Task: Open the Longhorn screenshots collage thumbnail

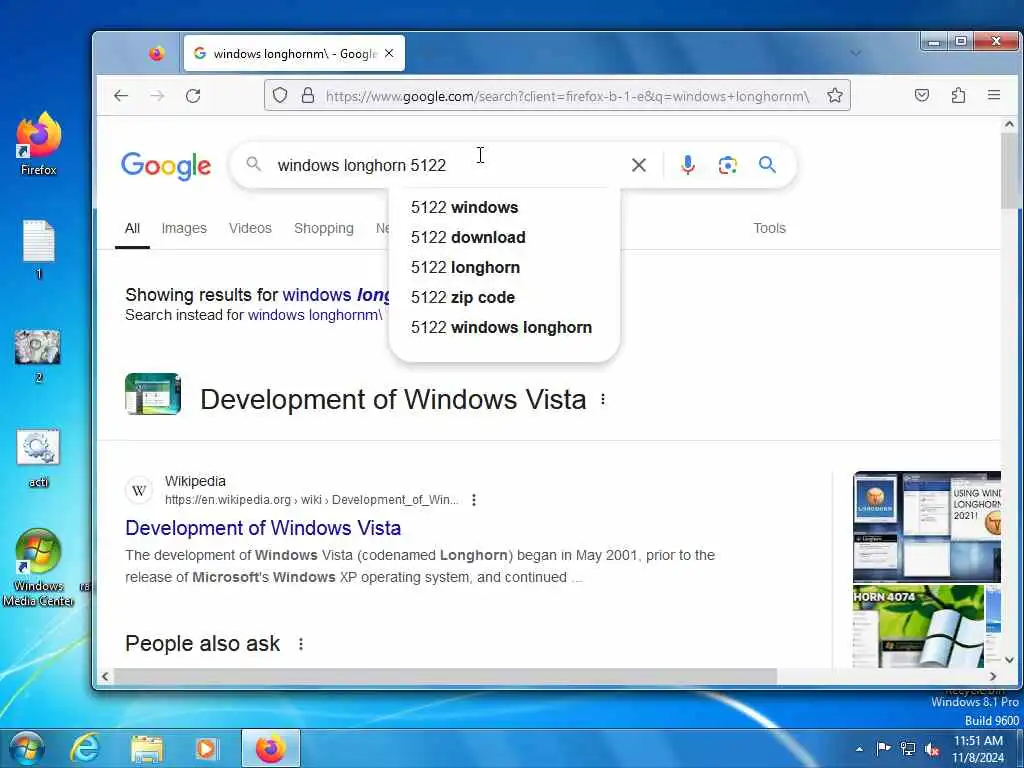Action: point(926,526)
